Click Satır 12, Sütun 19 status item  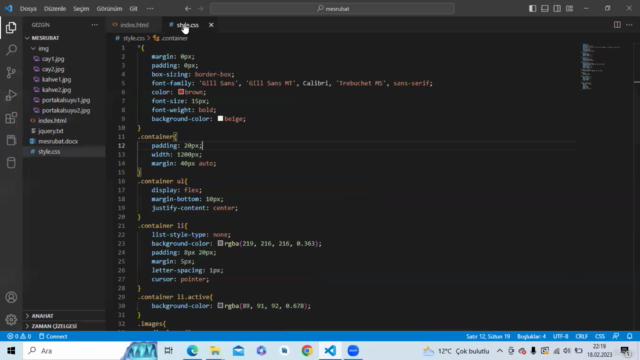488,336
